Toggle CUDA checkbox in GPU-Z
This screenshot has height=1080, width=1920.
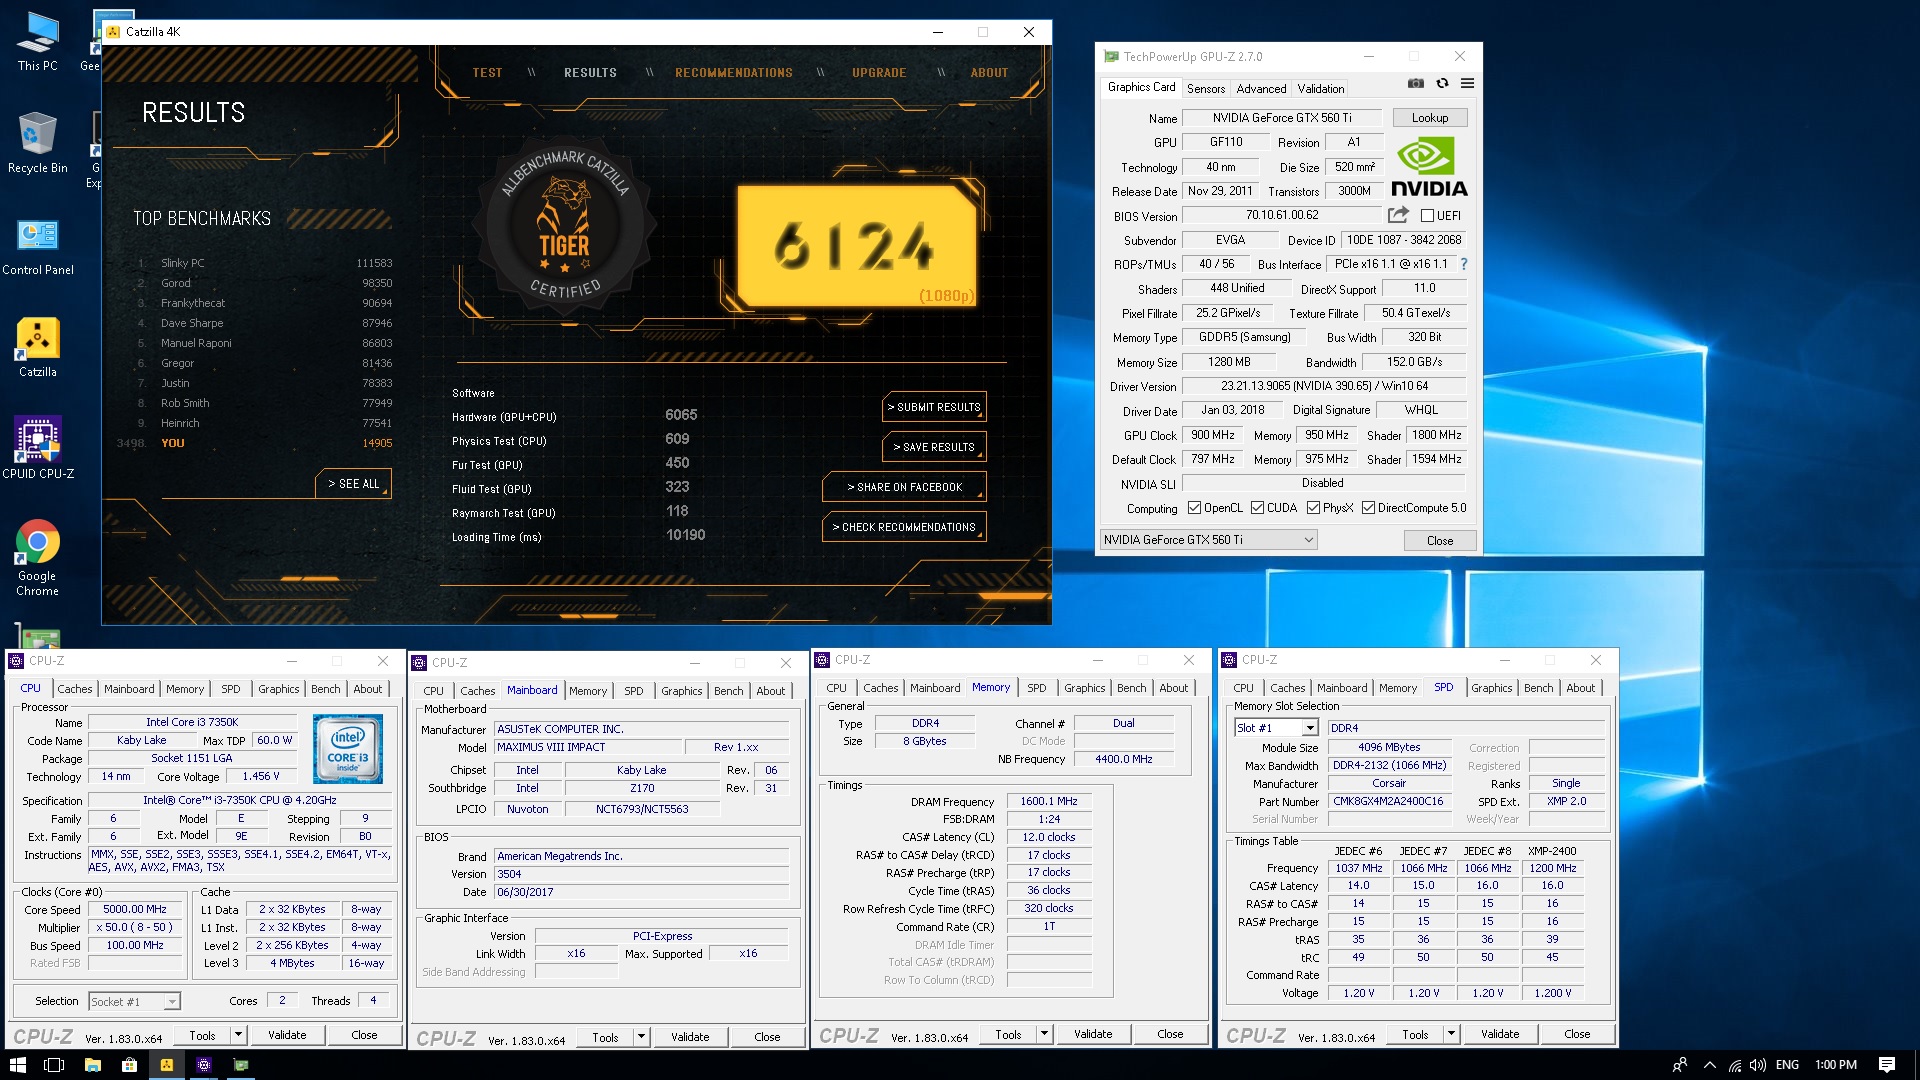tap(1257, 508)
